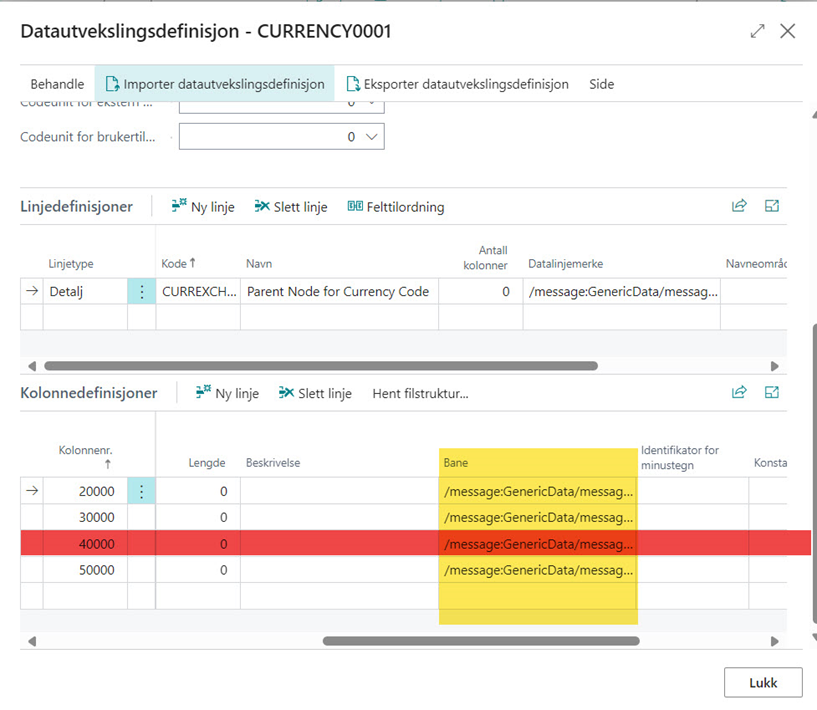Add Ny linje in Kolonnedefinisjoner

tap(227, 393)
